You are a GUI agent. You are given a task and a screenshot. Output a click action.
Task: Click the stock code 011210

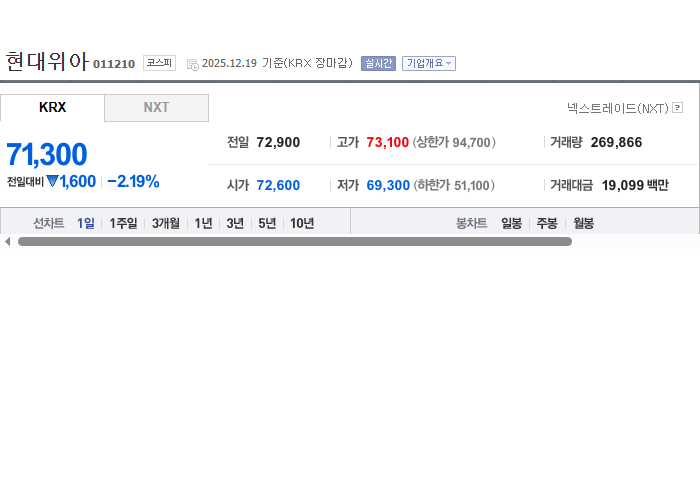tap(114, 64)
